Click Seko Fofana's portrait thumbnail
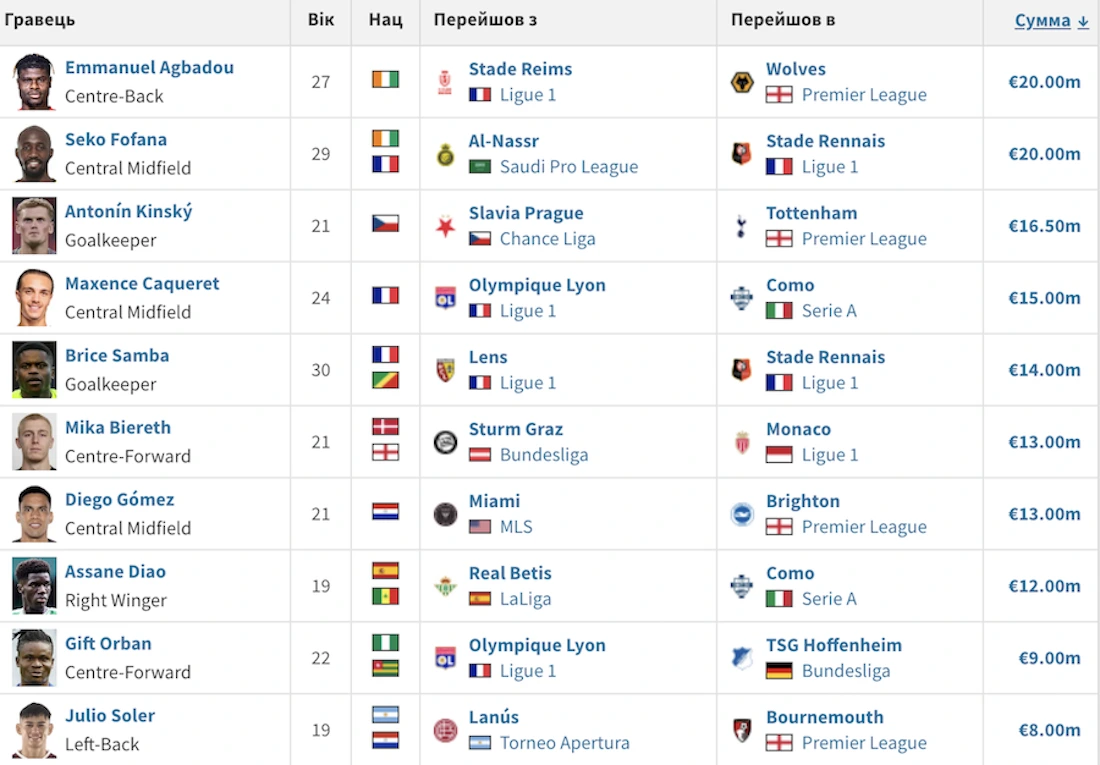Image resolution: width=1100 pixels, height=765 pixels. point(34,154)
